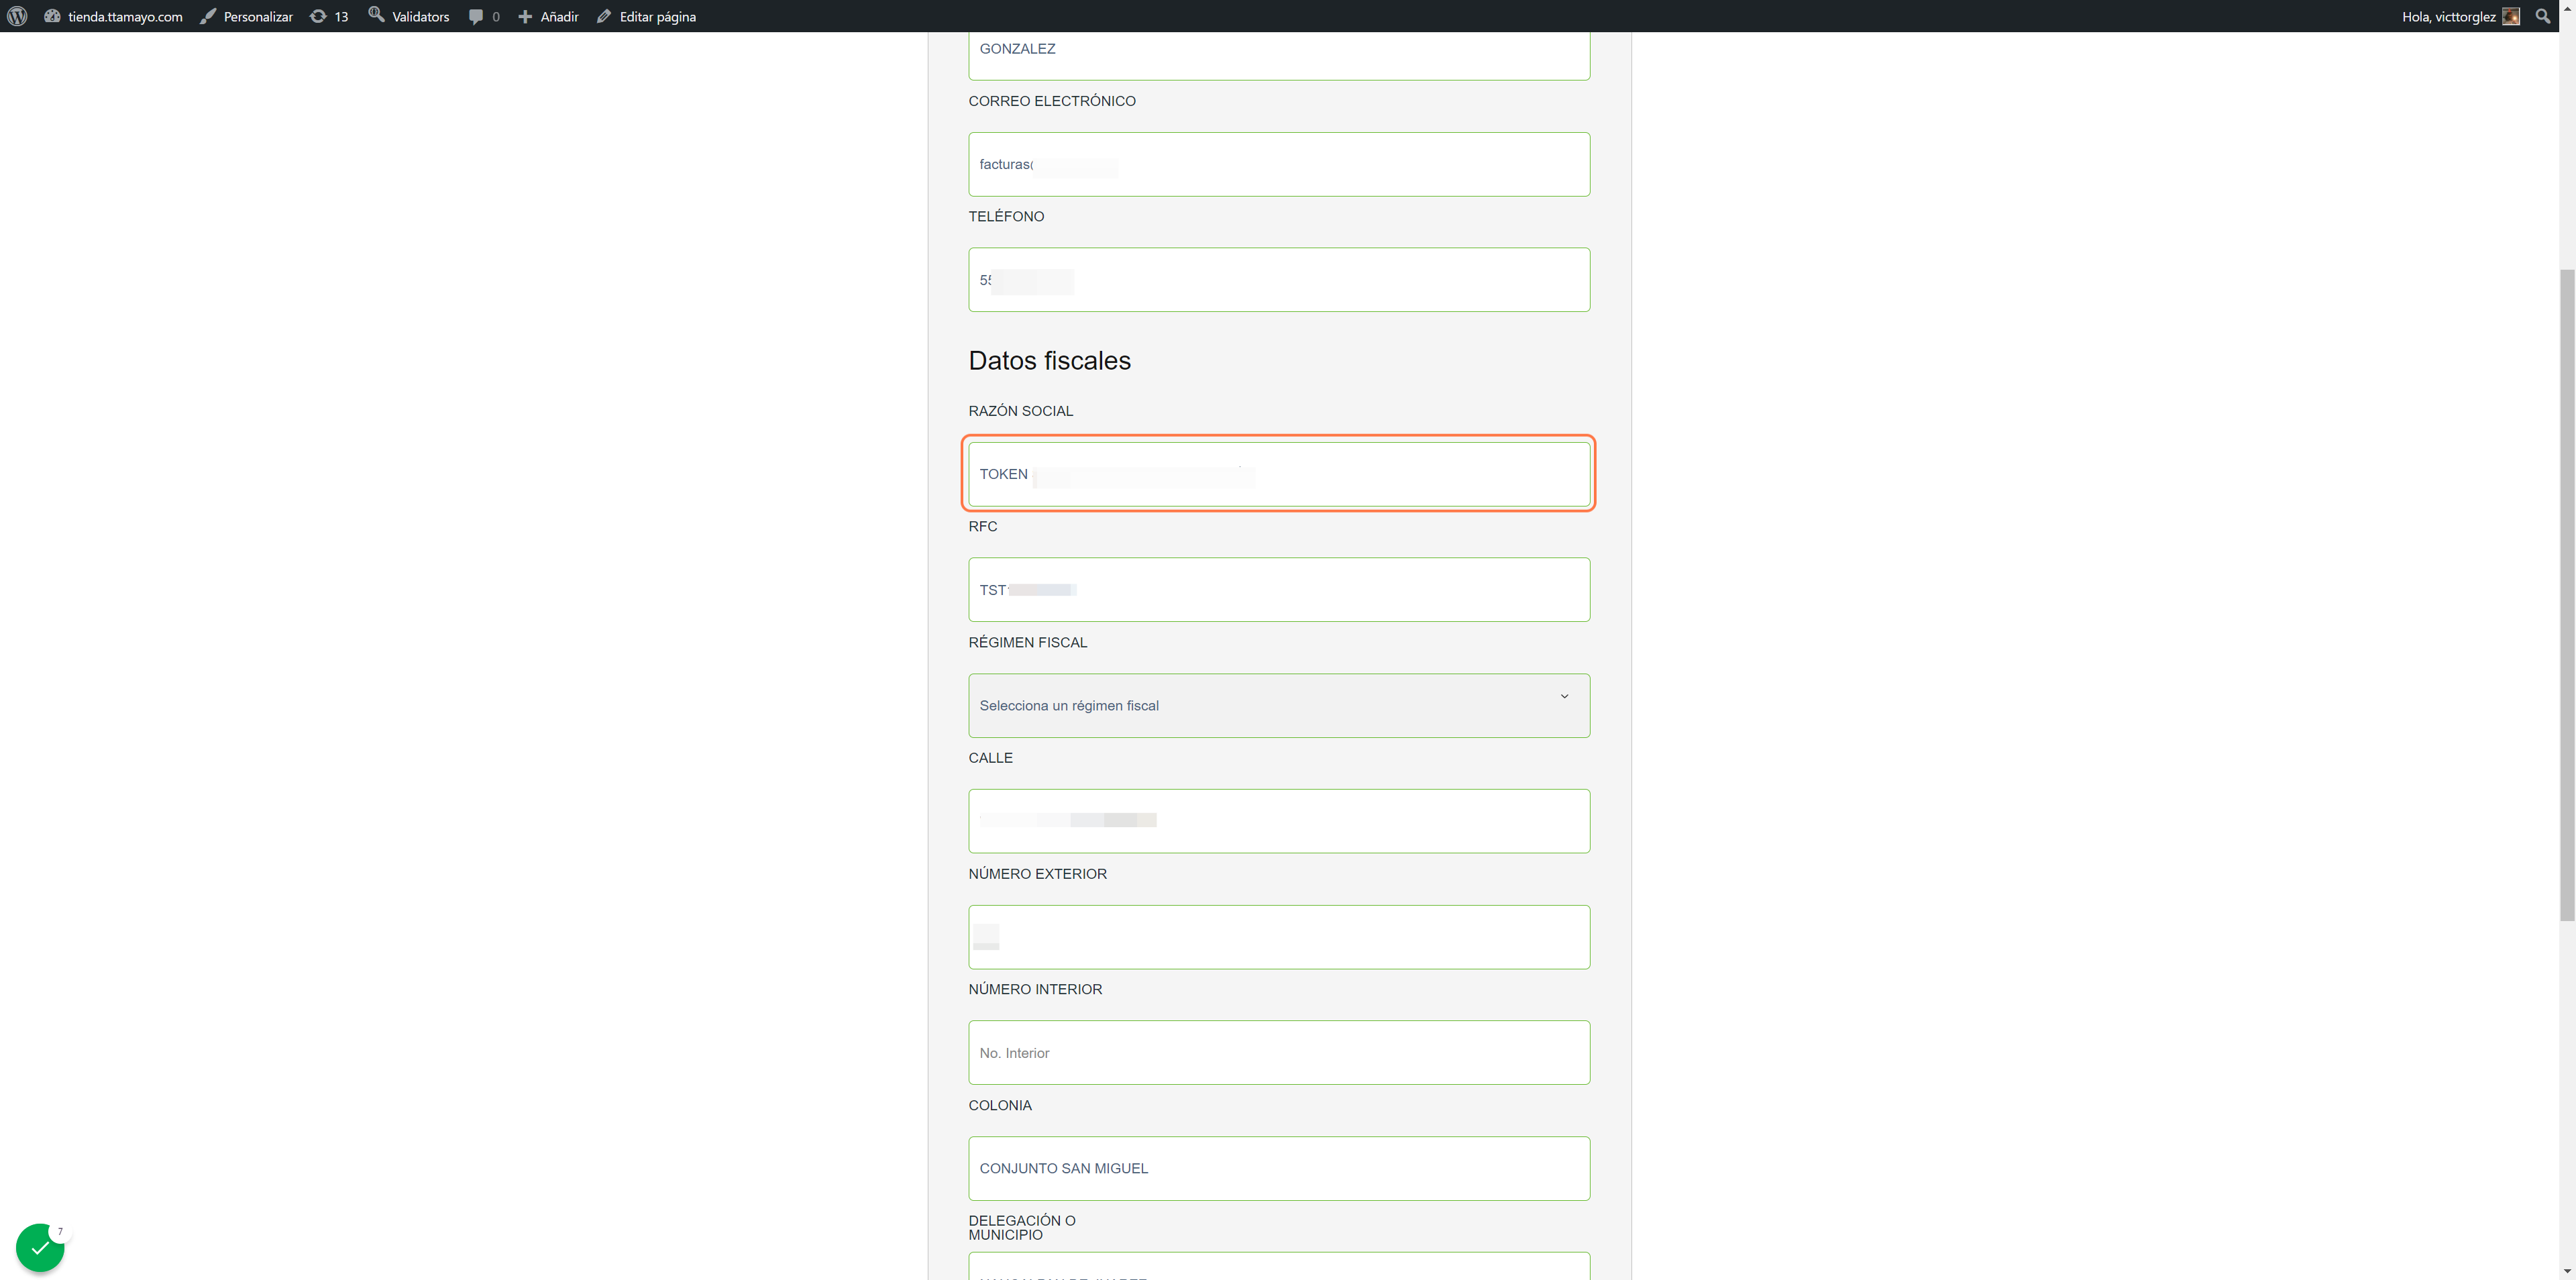
Task: Click the Número Interior field
Action: click(1279, 1052)
